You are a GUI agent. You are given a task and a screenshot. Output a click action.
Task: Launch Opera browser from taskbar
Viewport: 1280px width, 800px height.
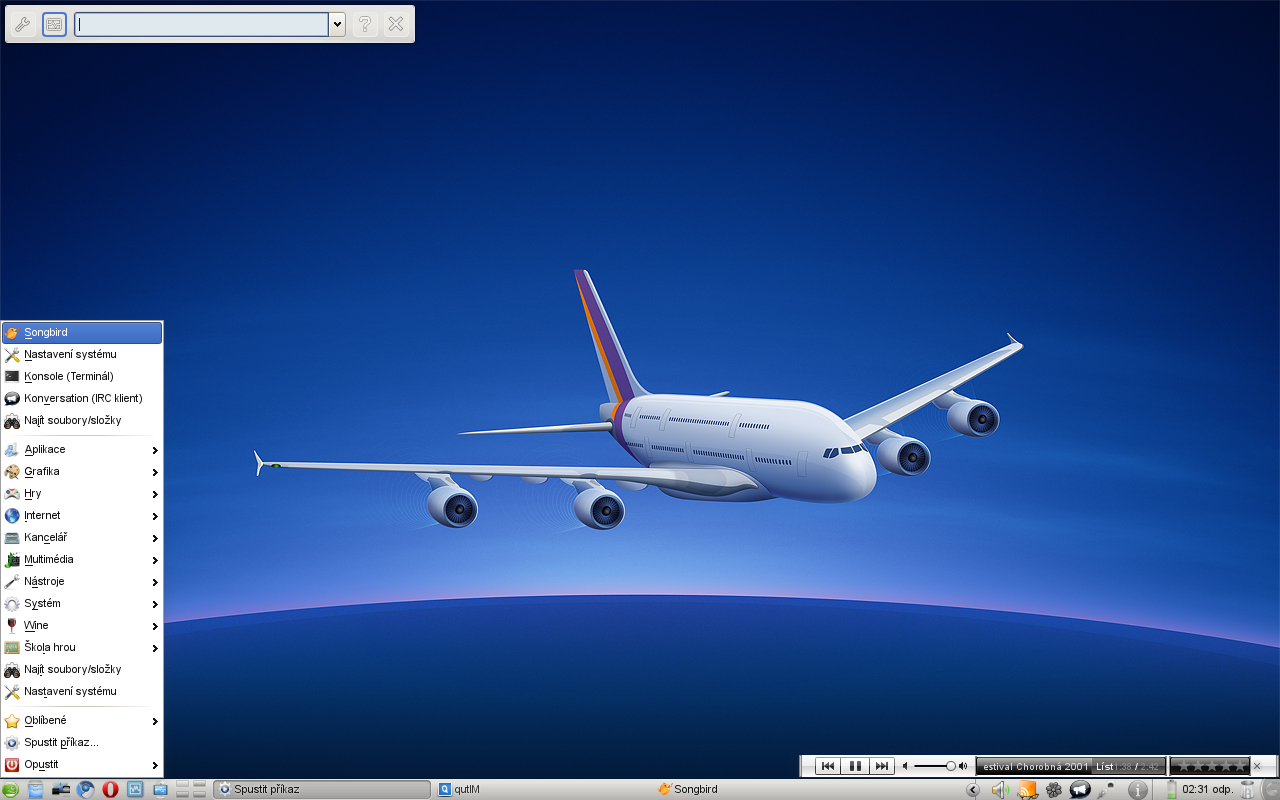pos(110,789)
